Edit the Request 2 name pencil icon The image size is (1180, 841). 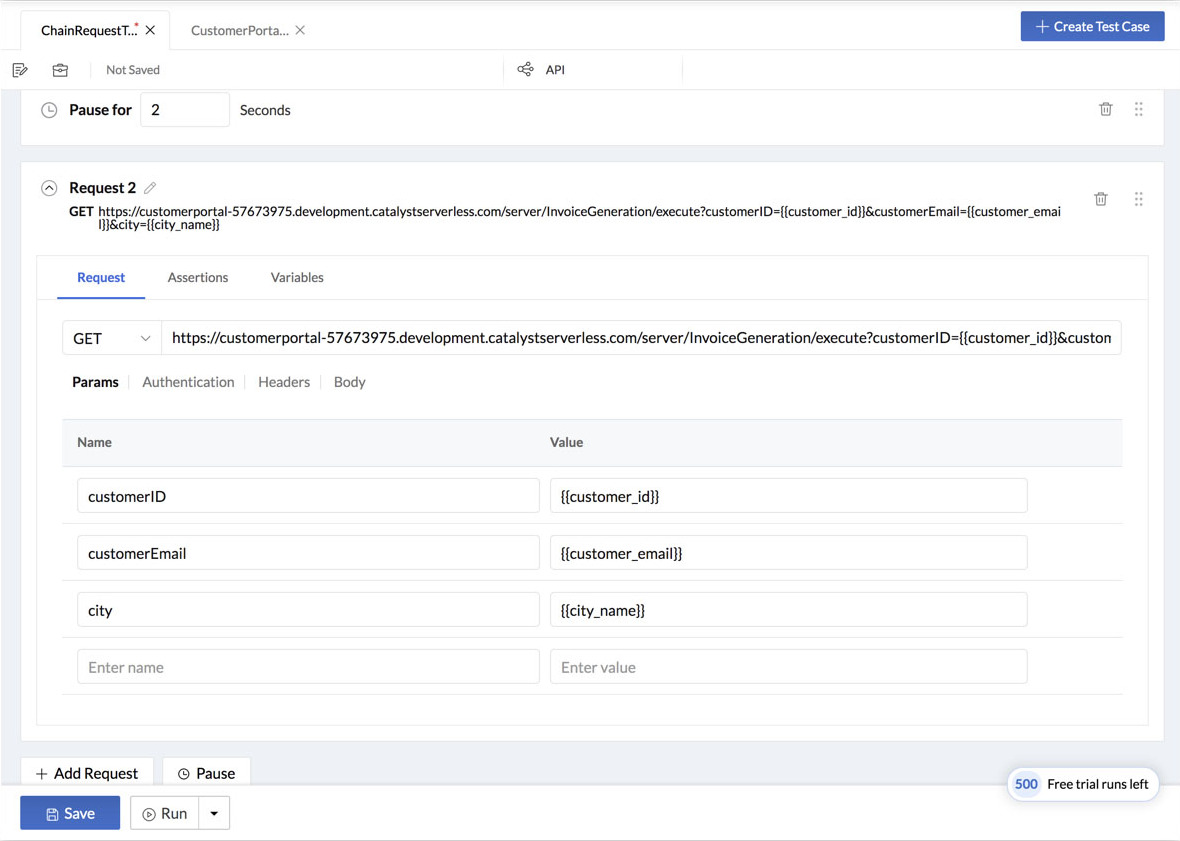click(150, 188)
